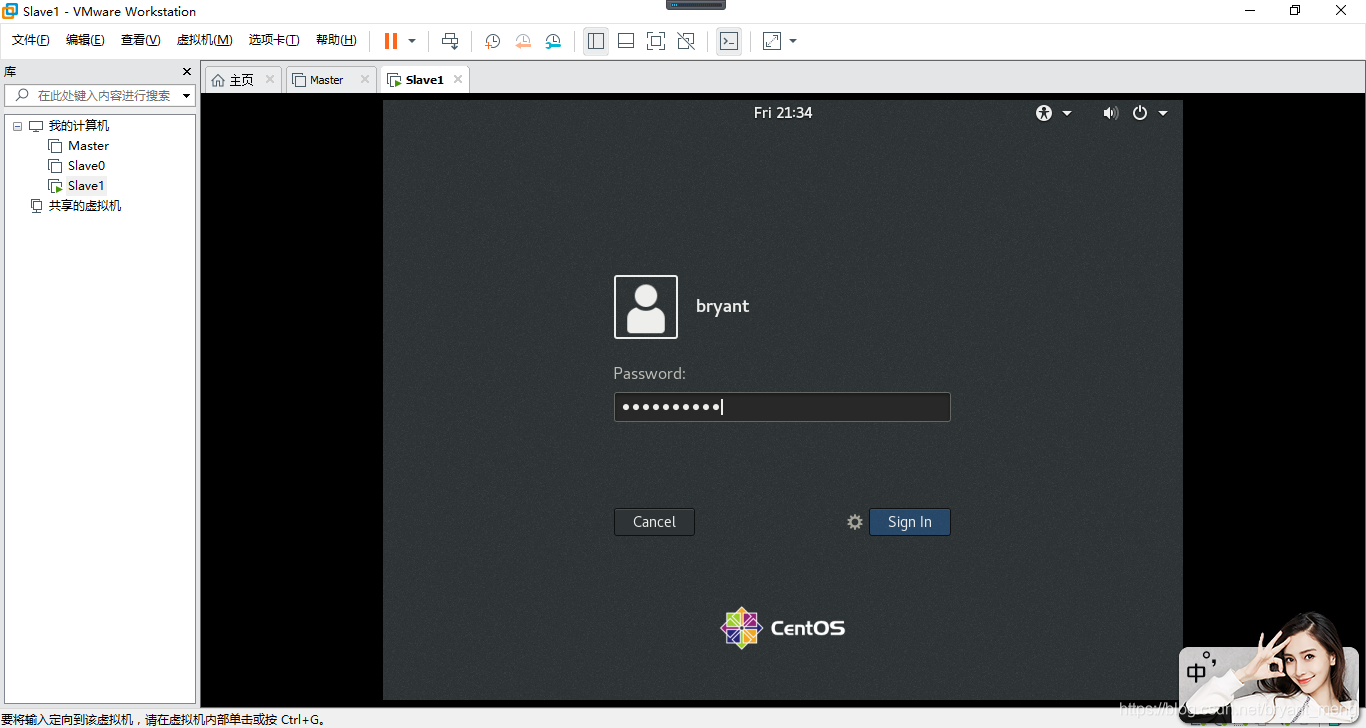The image size is (1366, 728).
Task: Click the Chinese input method indicator 中
Action: click(x=1197, y=673)
